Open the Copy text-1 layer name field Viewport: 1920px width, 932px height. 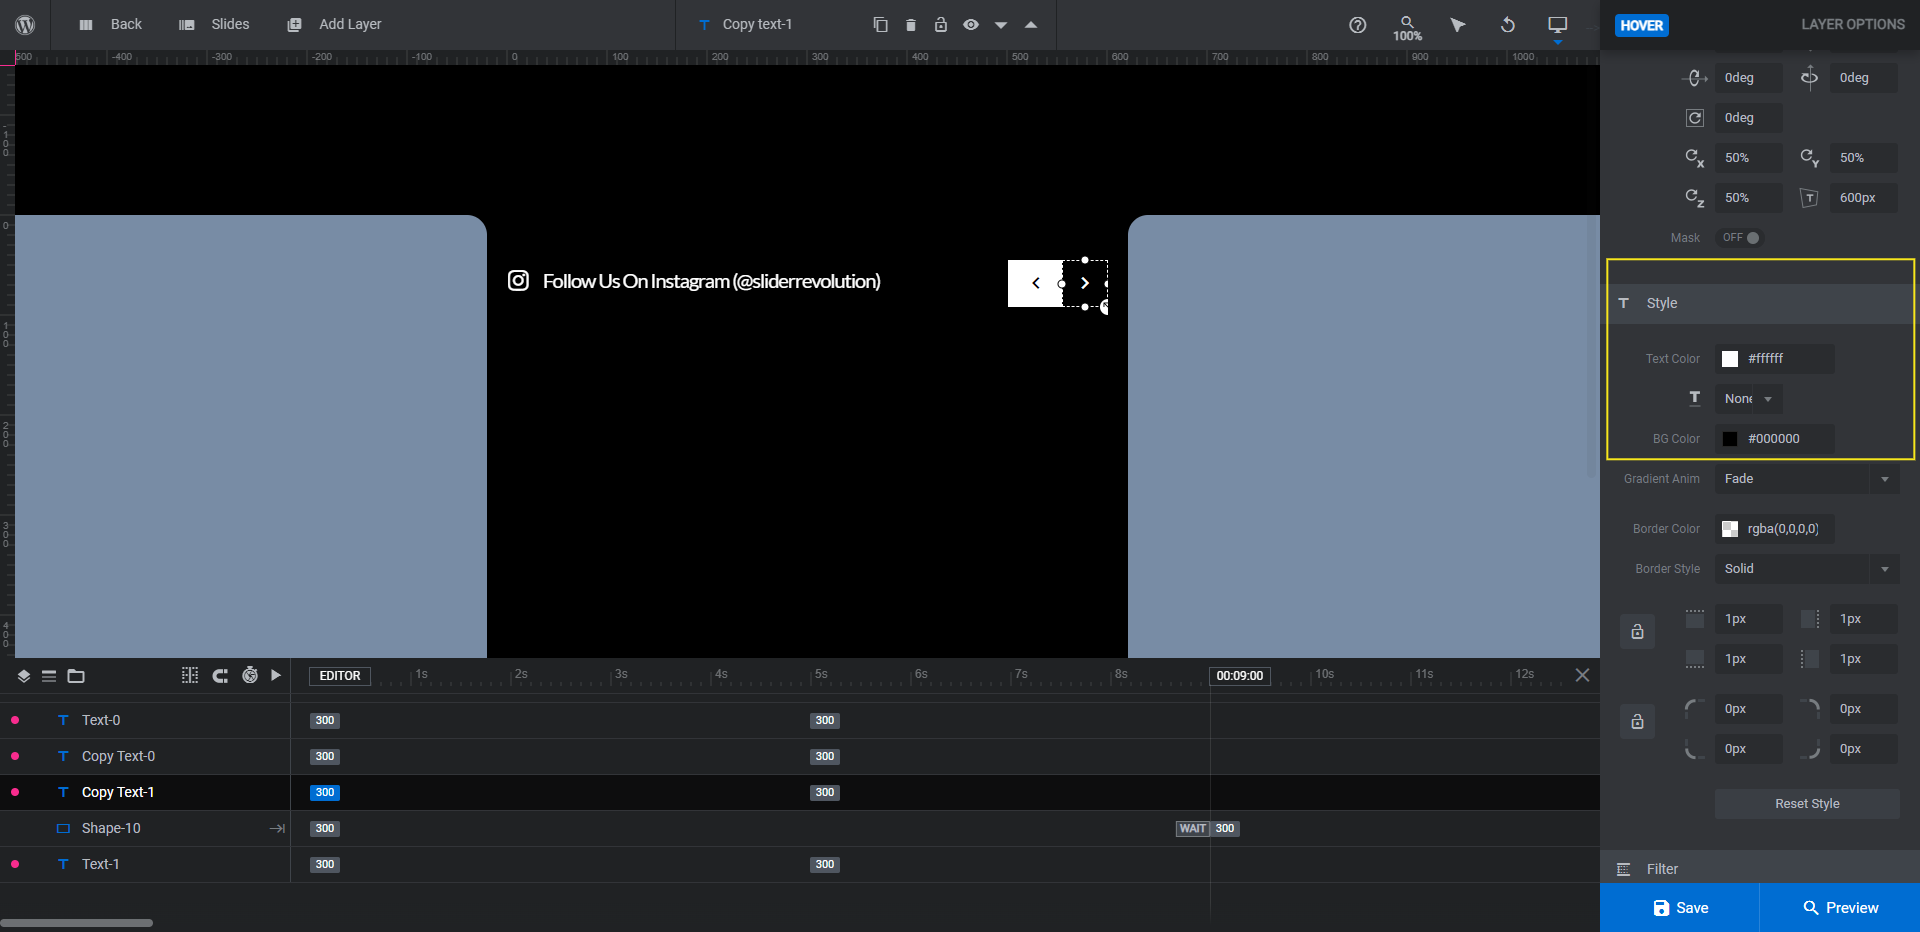(758, 24)
